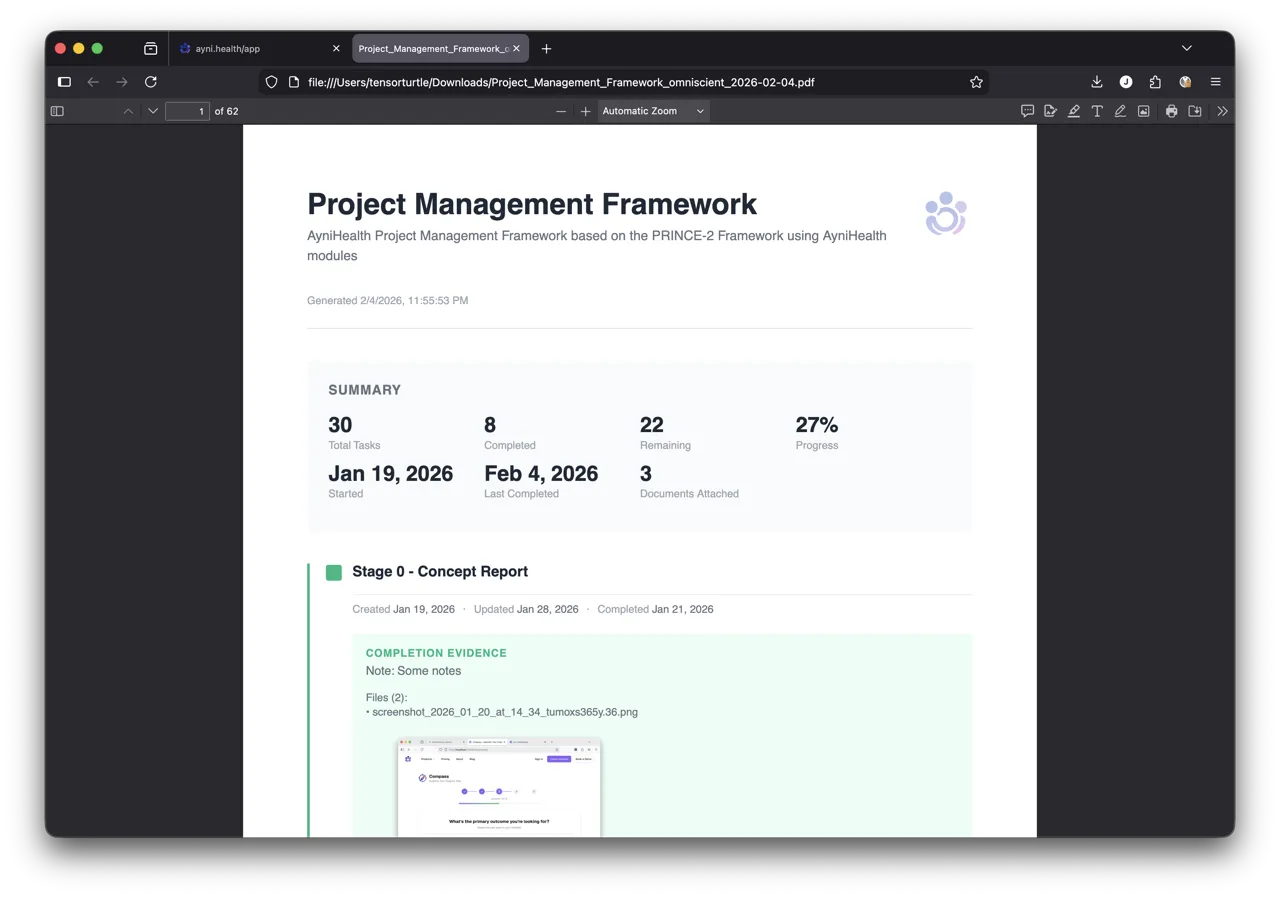Click the "Feb 4, 2026" last completed date
The height and width of the screenshot is (897, 1280).
click(541, 474)
